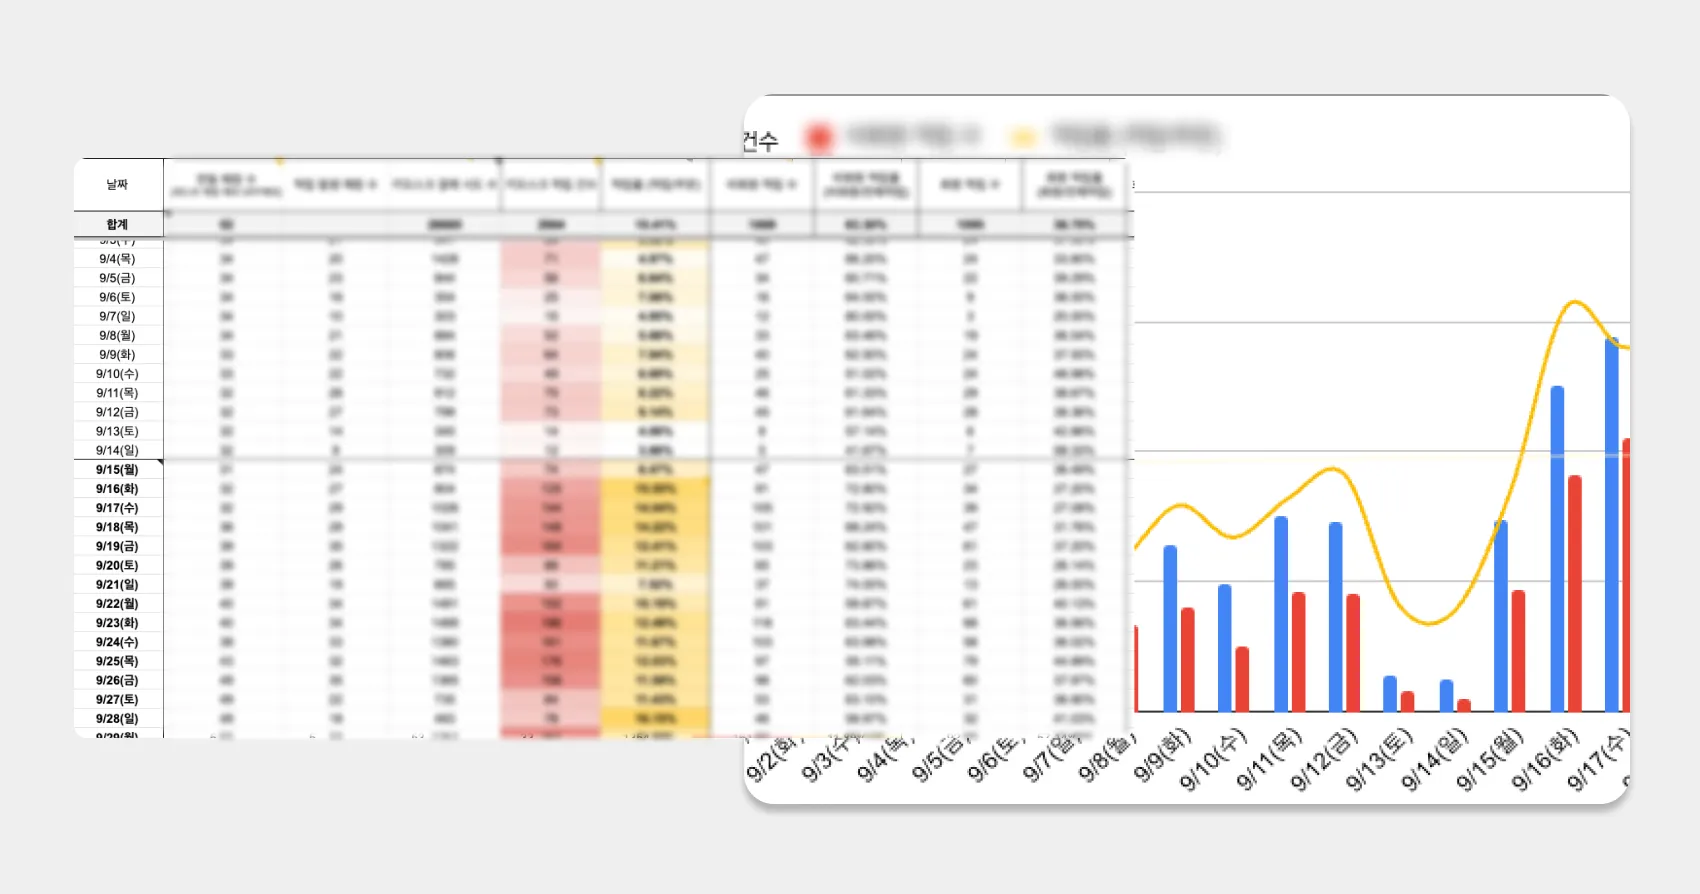Click the 9/28(일) row label
This screenshot has height=894, width=1700.
(118, 719)
